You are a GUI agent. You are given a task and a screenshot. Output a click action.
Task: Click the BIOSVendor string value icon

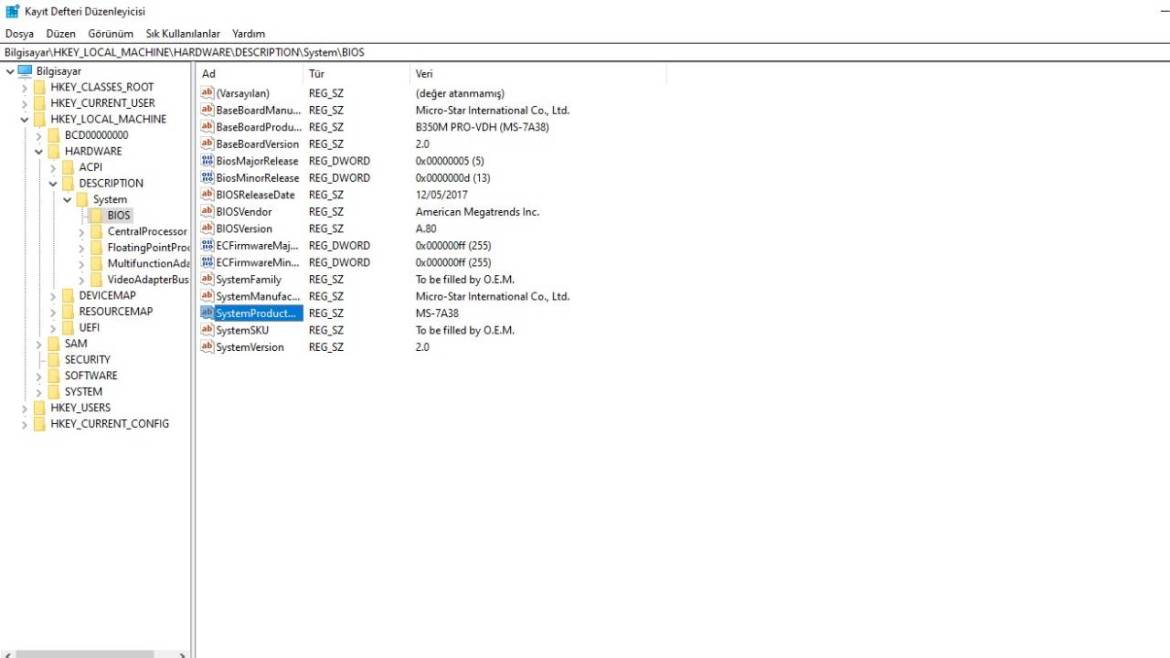click(x=208, y=212)
